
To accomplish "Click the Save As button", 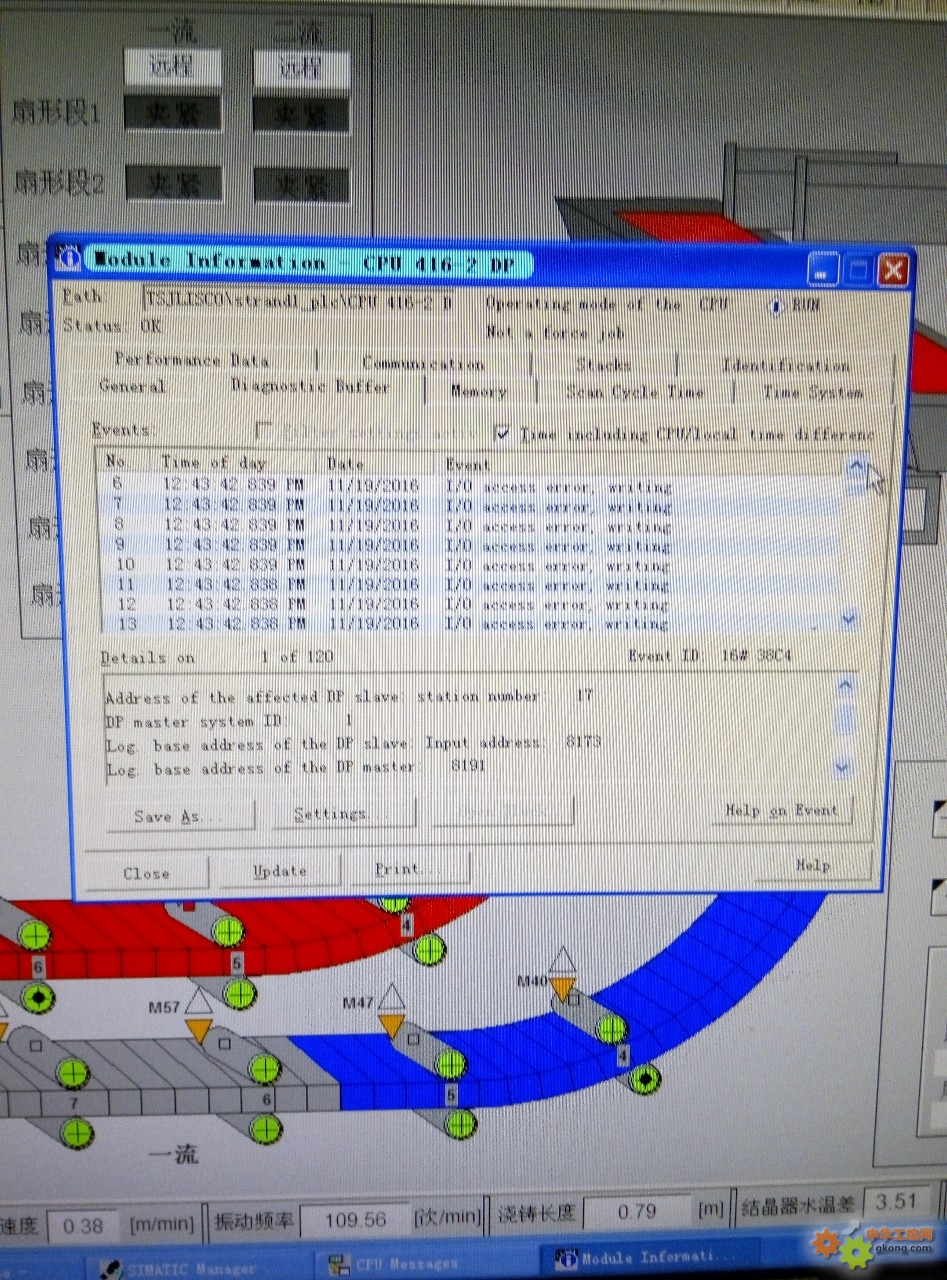I will [x=180, y=816].
